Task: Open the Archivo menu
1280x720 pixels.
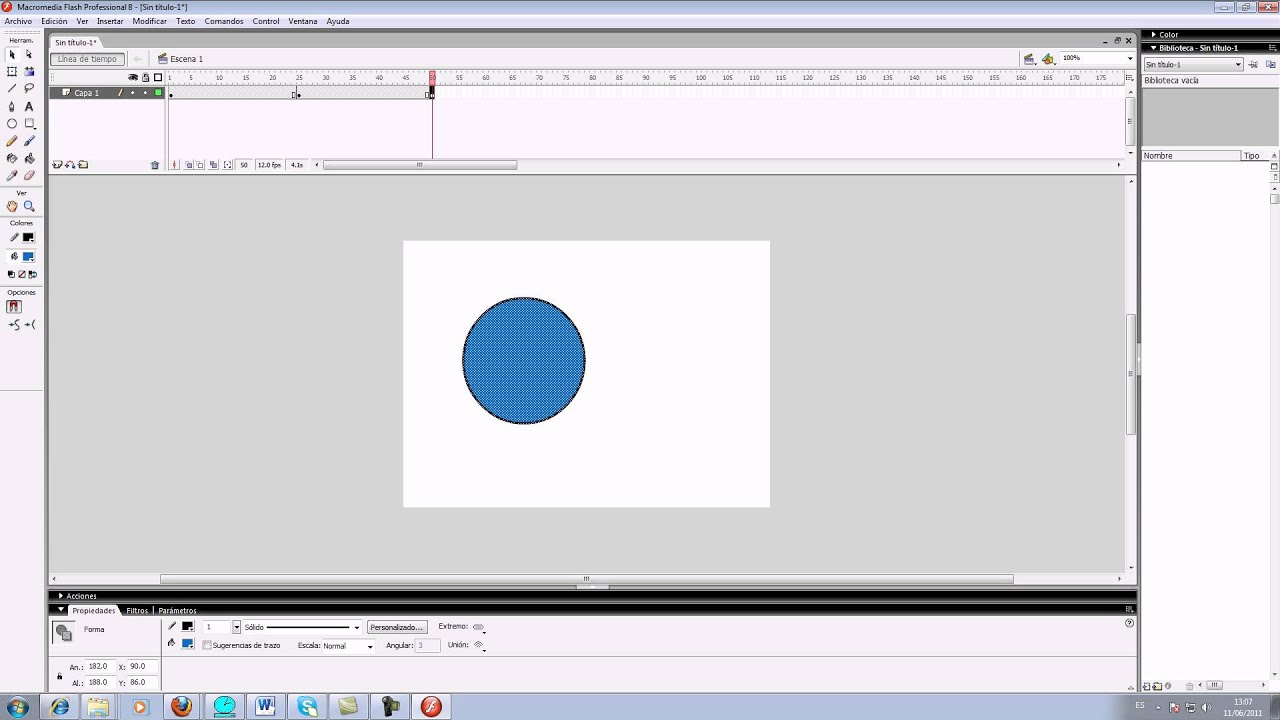Action: pyautogui.click(x=18, y=21)
